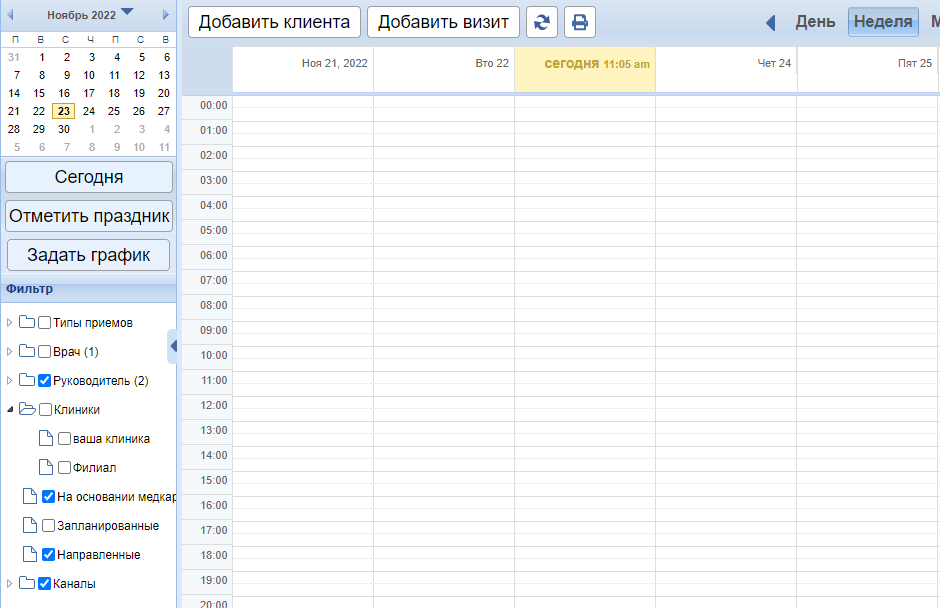Click the Добавить клиента button
The image size is (940, 608).
click(274, 22)
